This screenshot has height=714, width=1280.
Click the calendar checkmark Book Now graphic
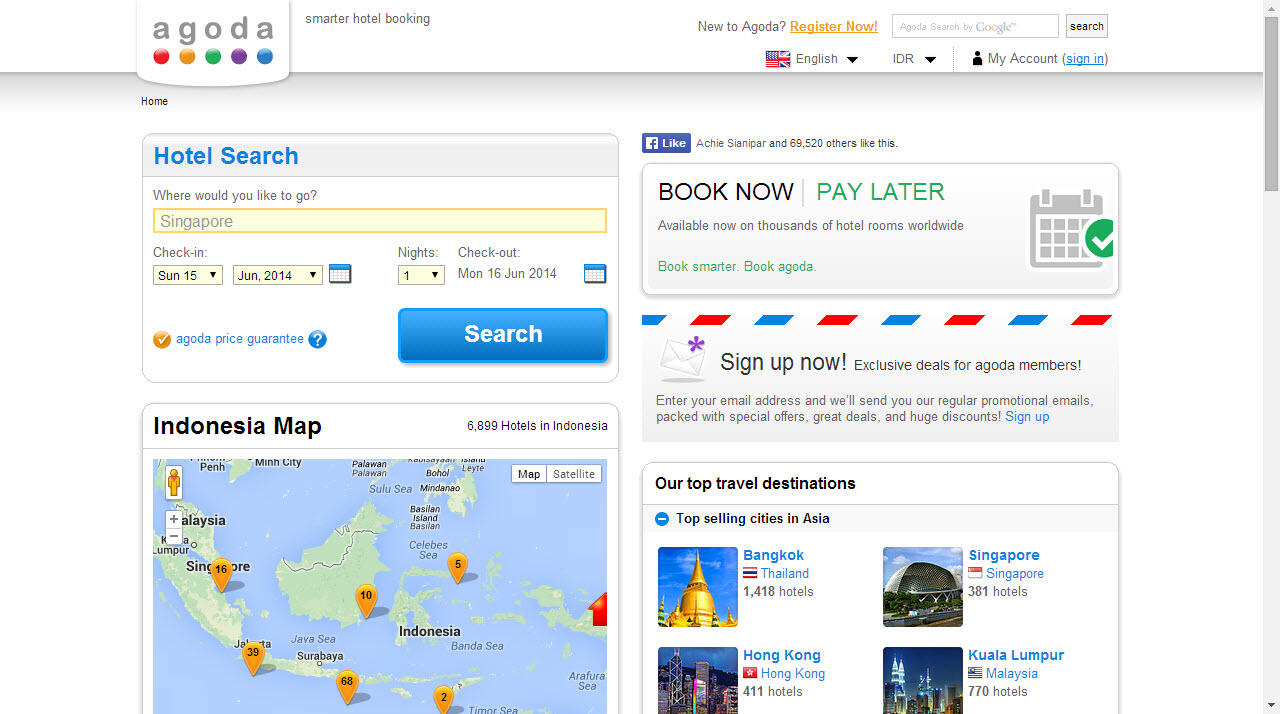pos(1071,229)
